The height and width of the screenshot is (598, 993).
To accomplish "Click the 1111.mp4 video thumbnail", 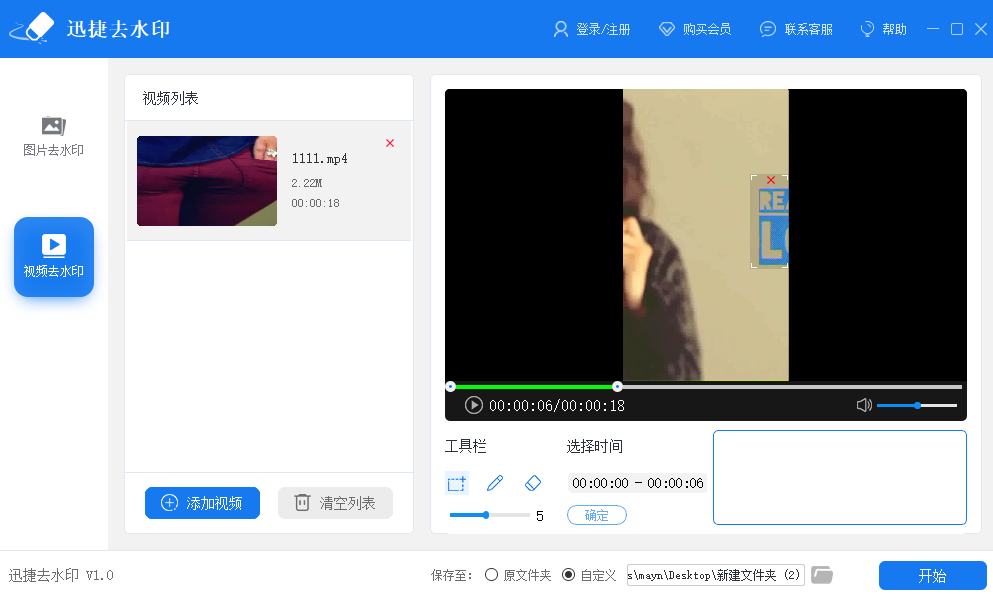I will 207,181.
